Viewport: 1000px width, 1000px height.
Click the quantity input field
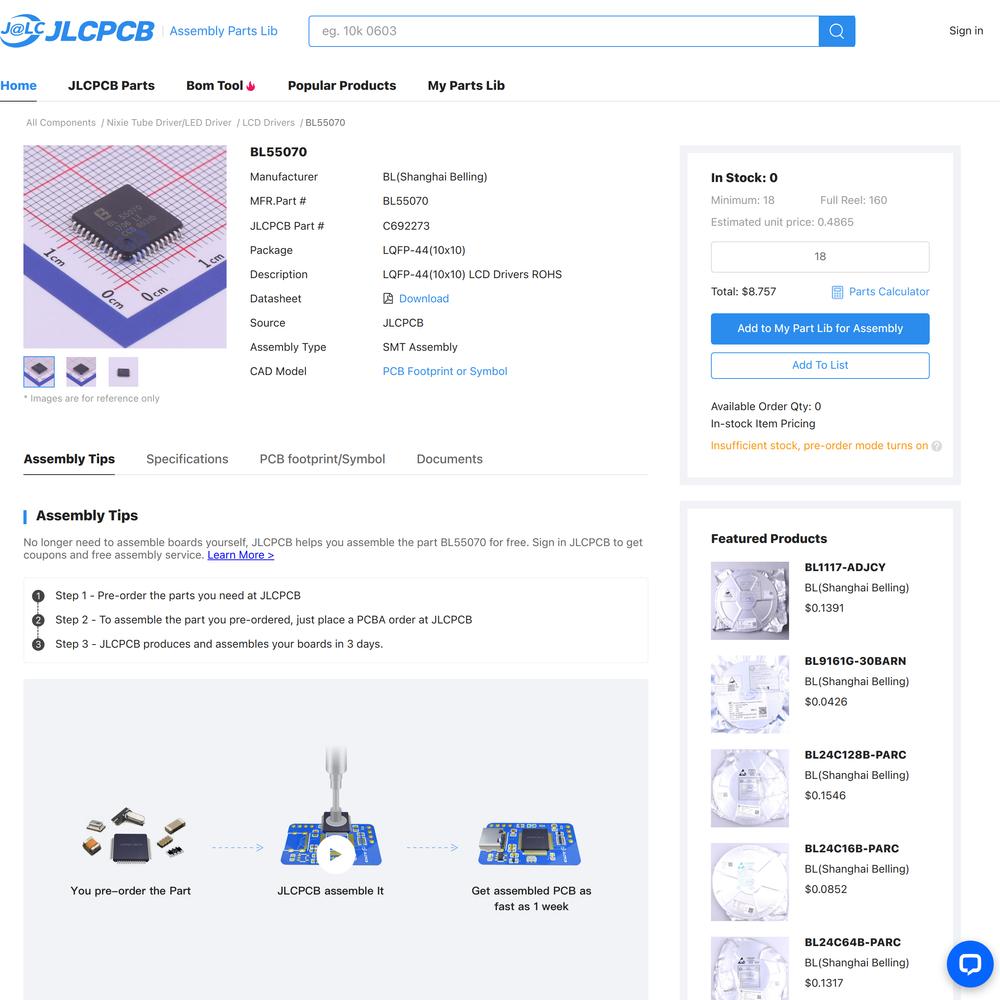820,256
